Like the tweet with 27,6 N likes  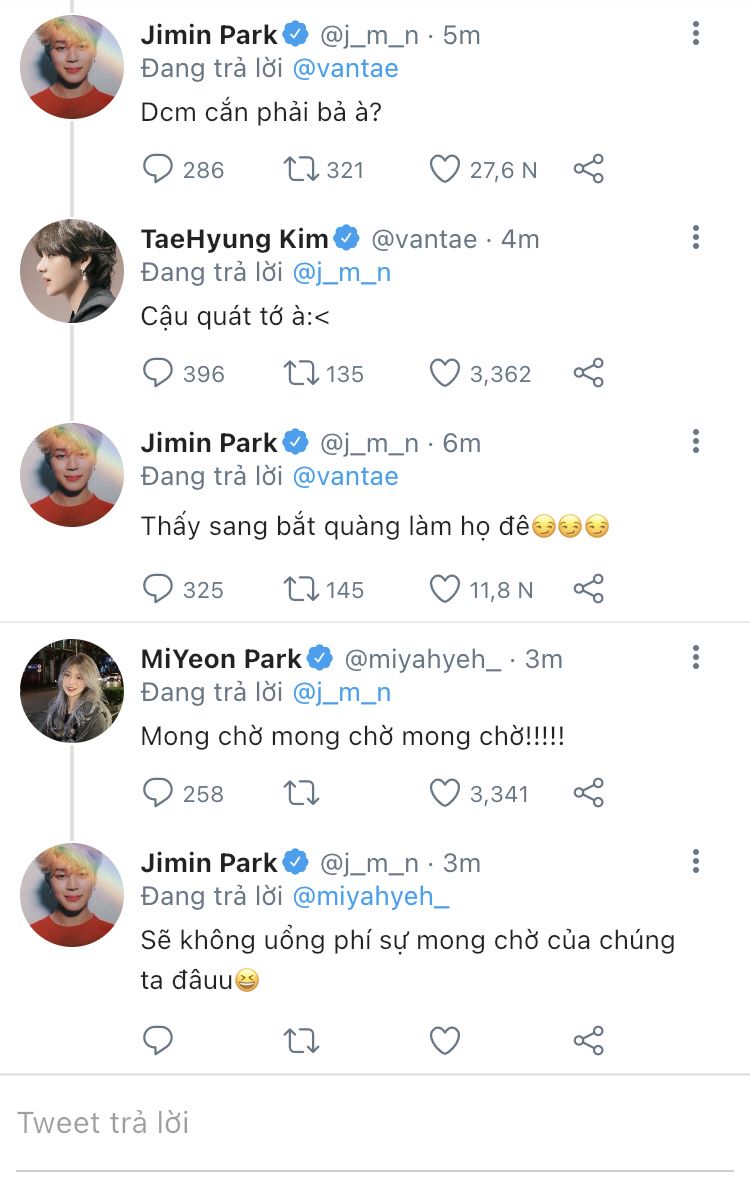[x=445, y=169]
